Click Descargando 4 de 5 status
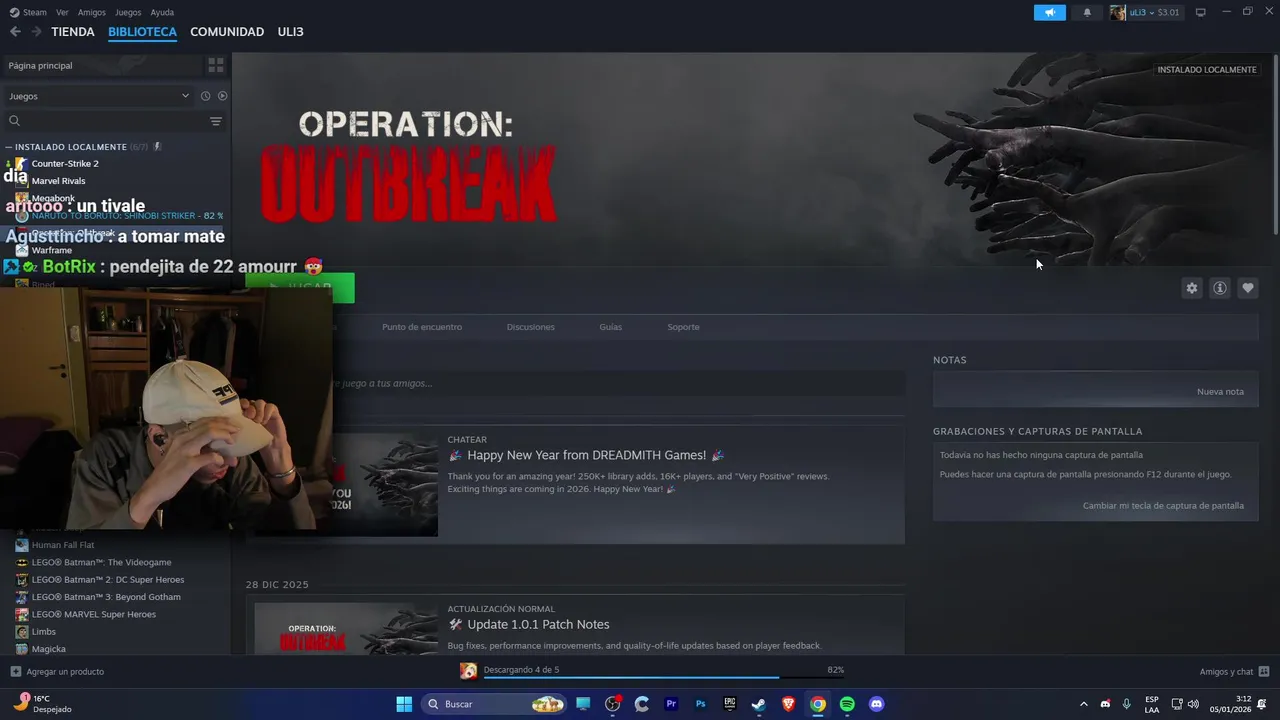 tap(521, 670)
